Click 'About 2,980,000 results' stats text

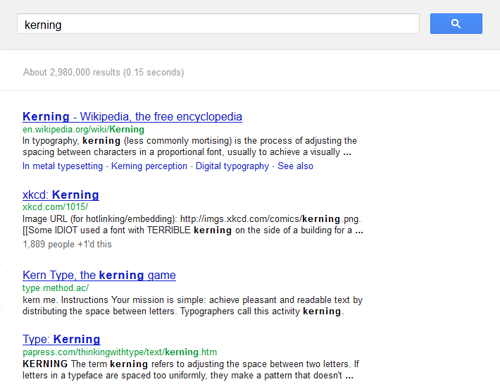pos(103,72)
